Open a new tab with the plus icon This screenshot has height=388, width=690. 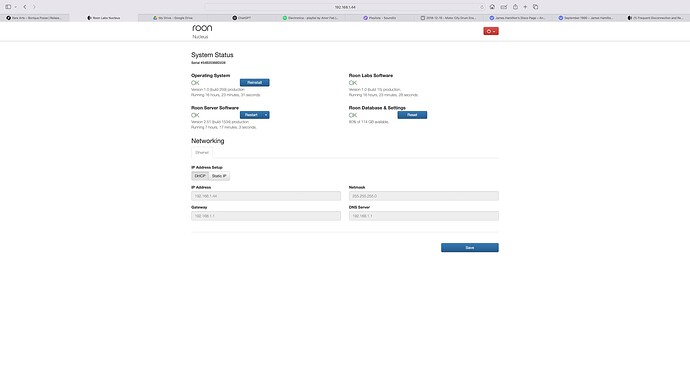tap(525, 7)
